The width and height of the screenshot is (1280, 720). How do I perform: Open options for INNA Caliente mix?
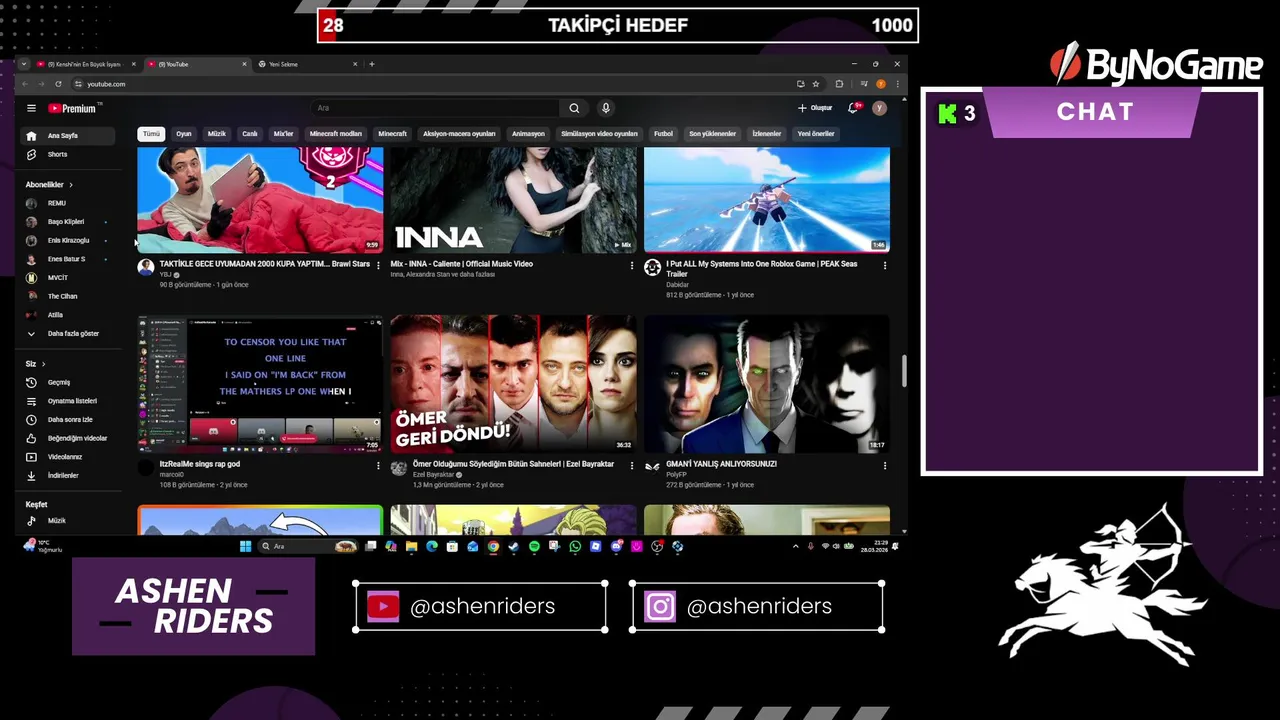coord(631,265)
